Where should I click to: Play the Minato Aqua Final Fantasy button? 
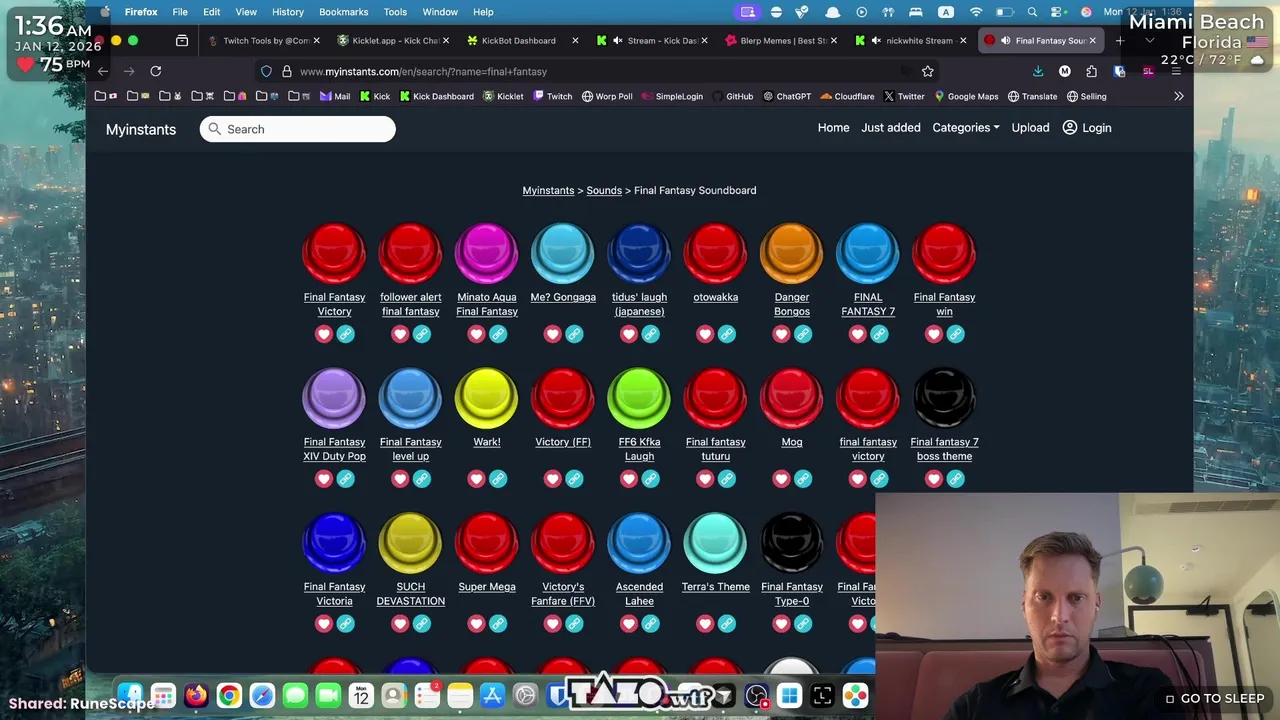(x=487, y=254)
